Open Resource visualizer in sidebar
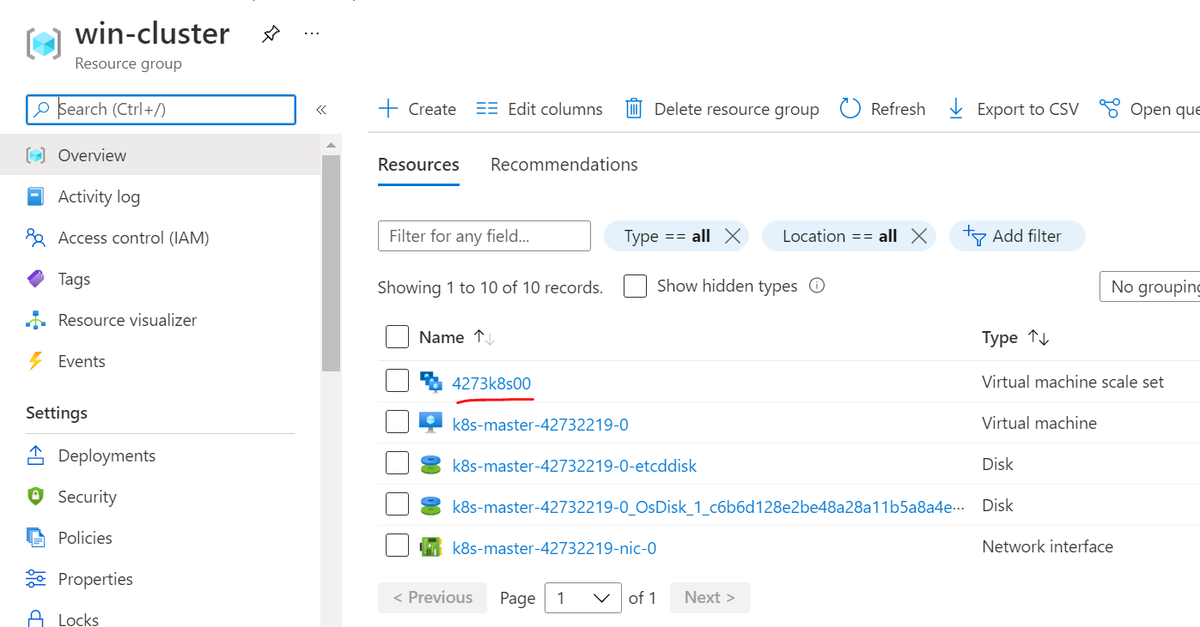This screenshot has width=1200, height=627. point(127,320)
